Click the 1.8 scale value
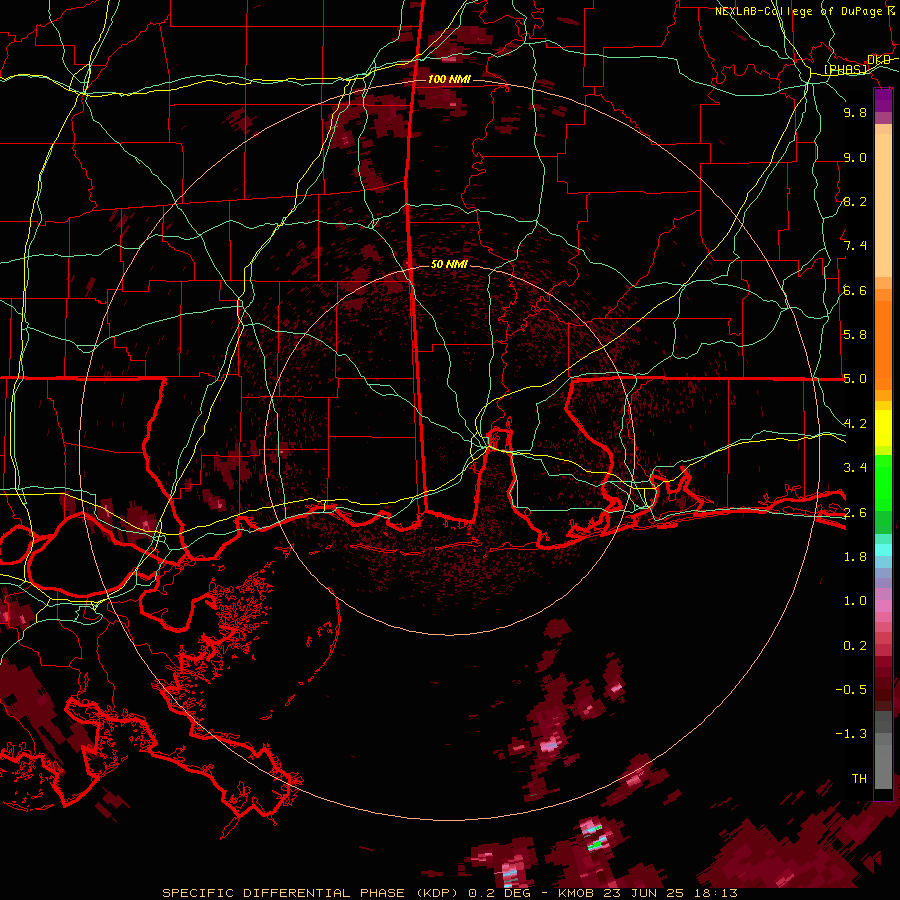Image resolution: width=900 pixels, height=900 pixels. click(x=855, y=557)
